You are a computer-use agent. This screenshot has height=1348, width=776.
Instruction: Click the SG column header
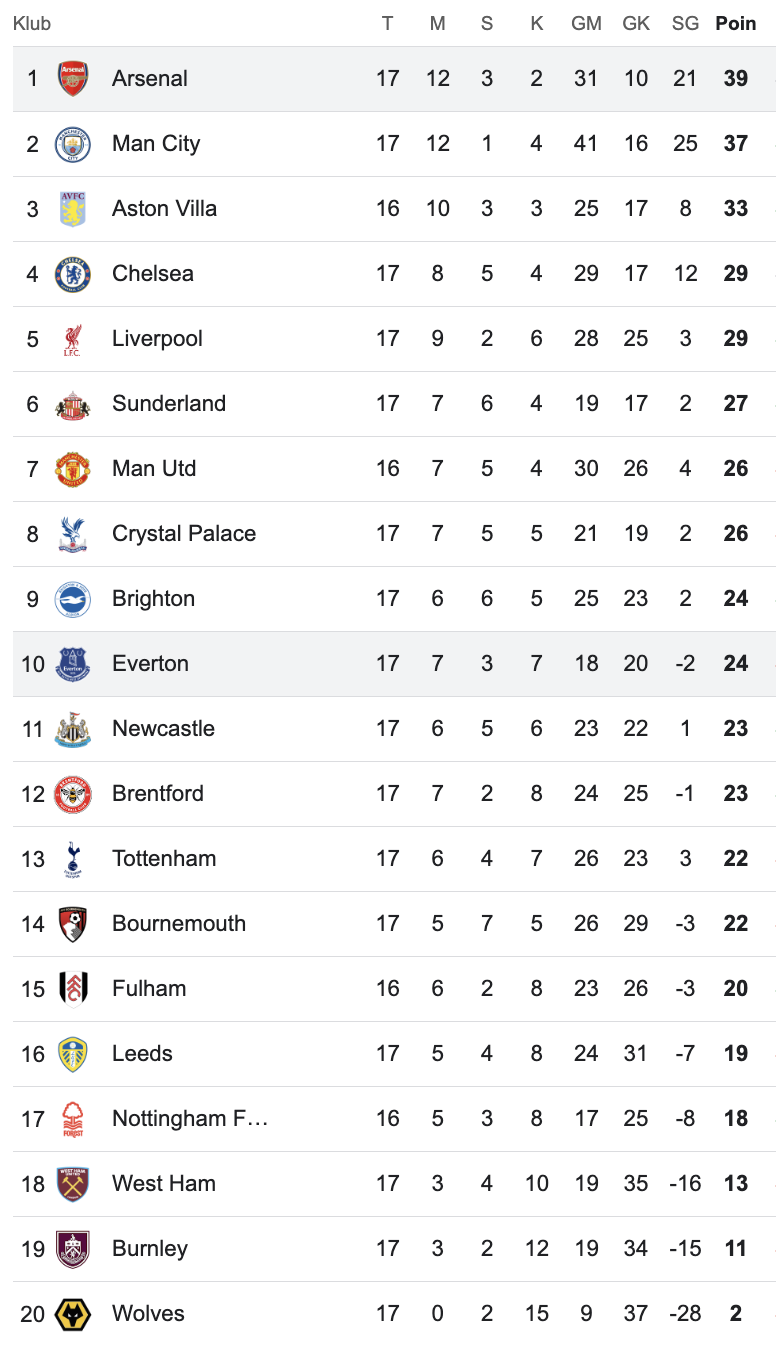[685, 23]
